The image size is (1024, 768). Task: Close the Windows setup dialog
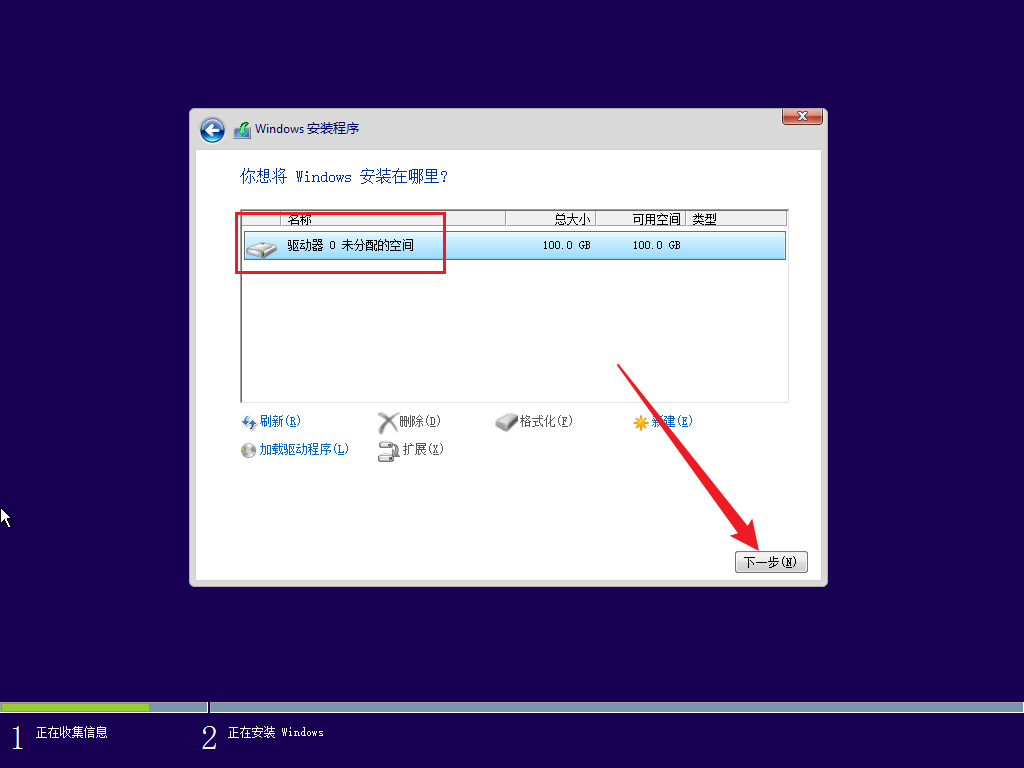pyautogui.click(x=802, y=116)
